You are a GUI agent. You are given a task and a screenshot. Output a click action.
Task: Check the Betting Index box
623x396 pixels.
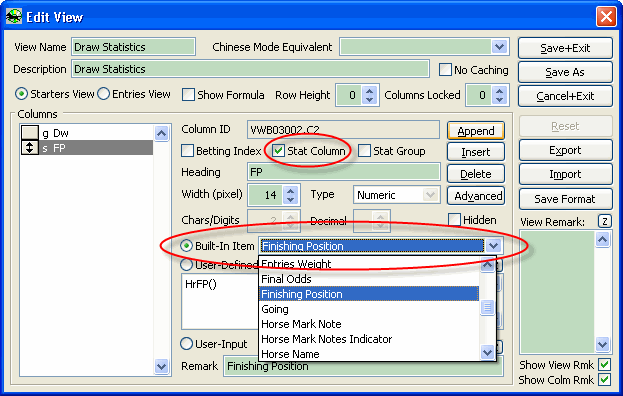coord(188,151)
